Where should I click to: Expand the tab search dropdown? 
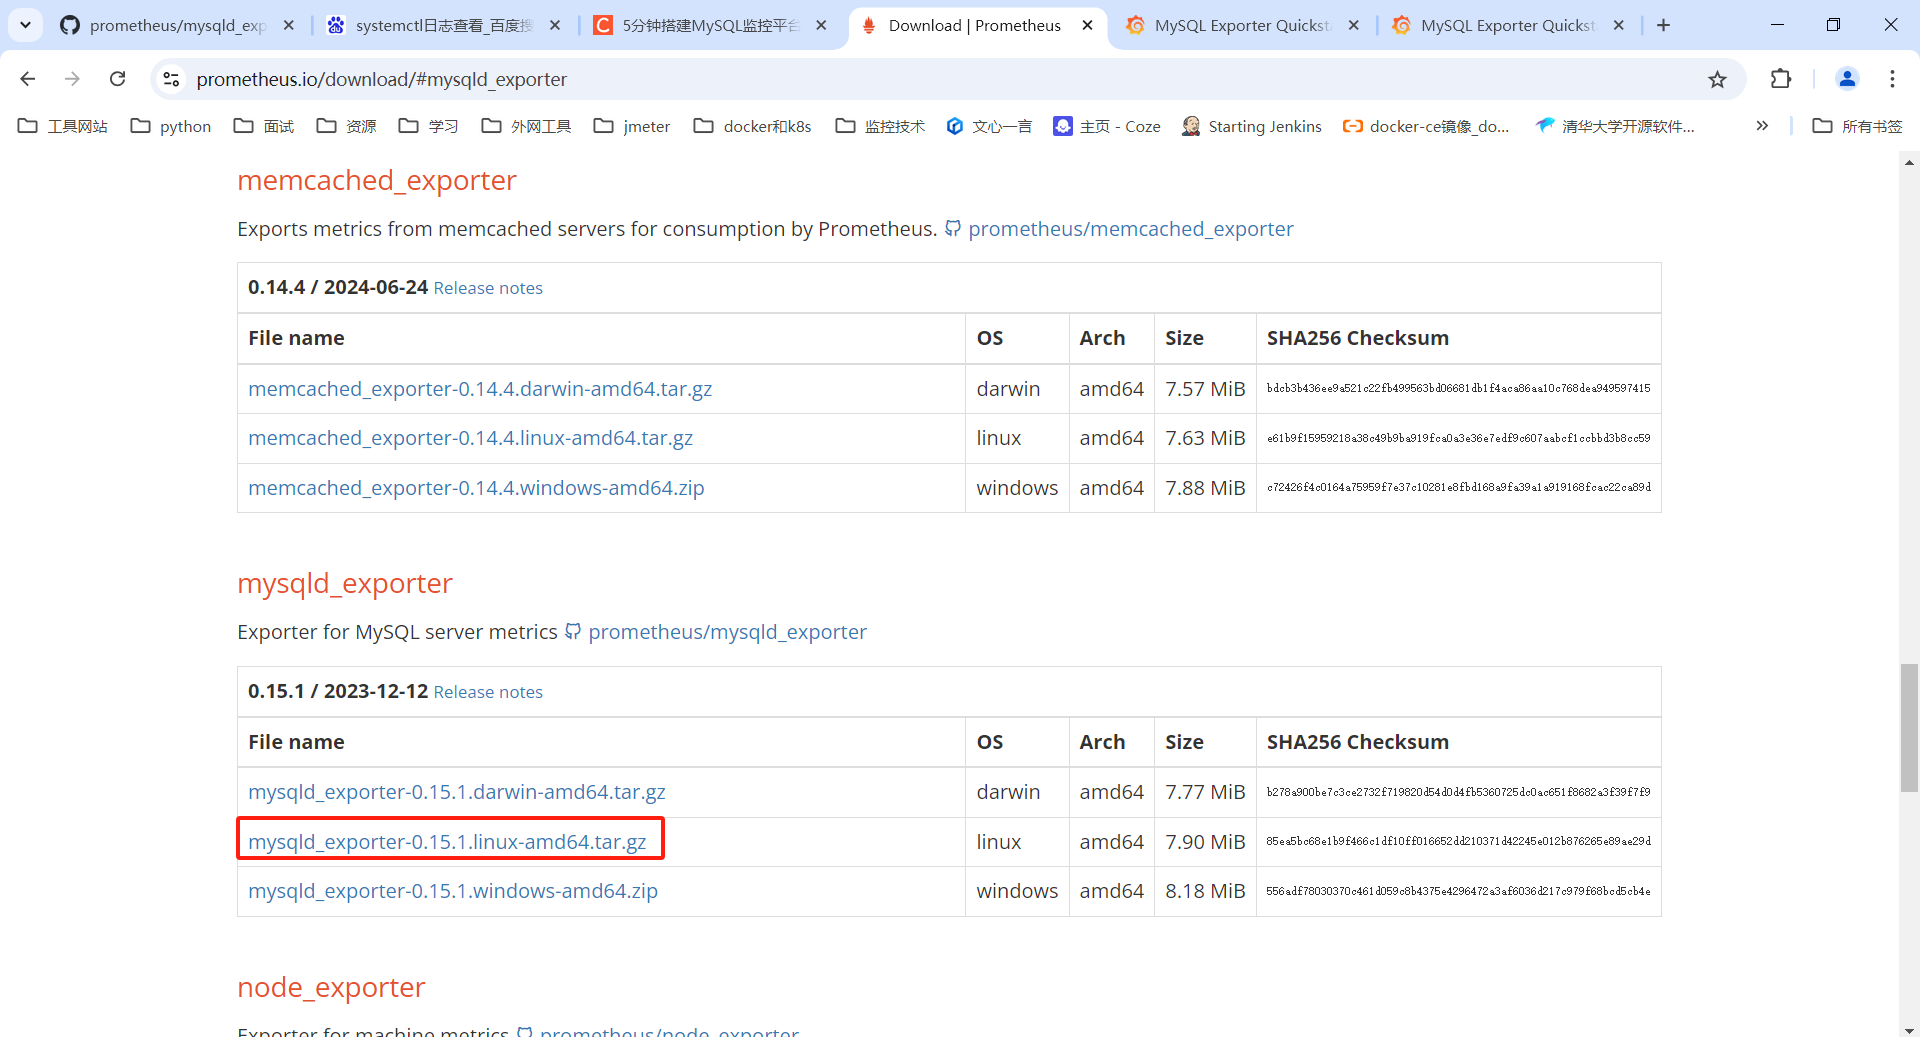(x=25, y=25)
